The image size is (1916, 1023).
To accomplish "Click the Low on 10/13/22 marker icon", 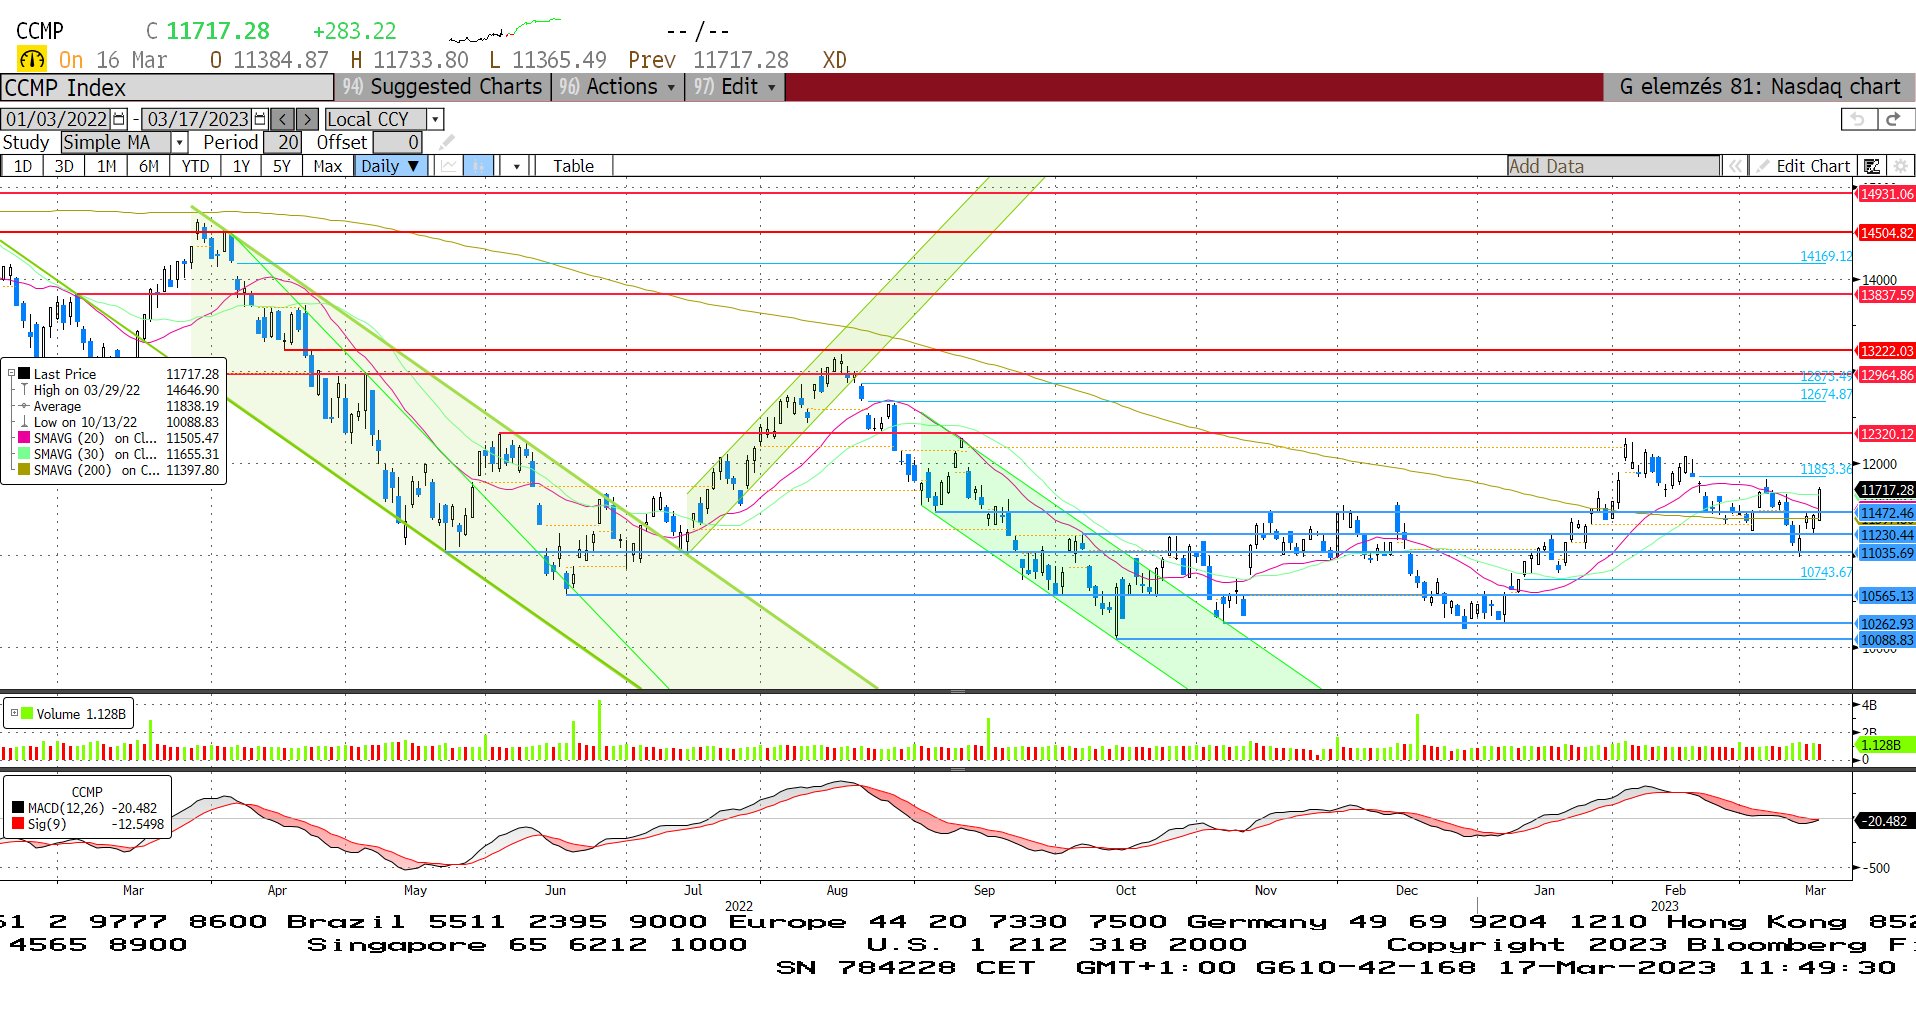I will point(24,422).
